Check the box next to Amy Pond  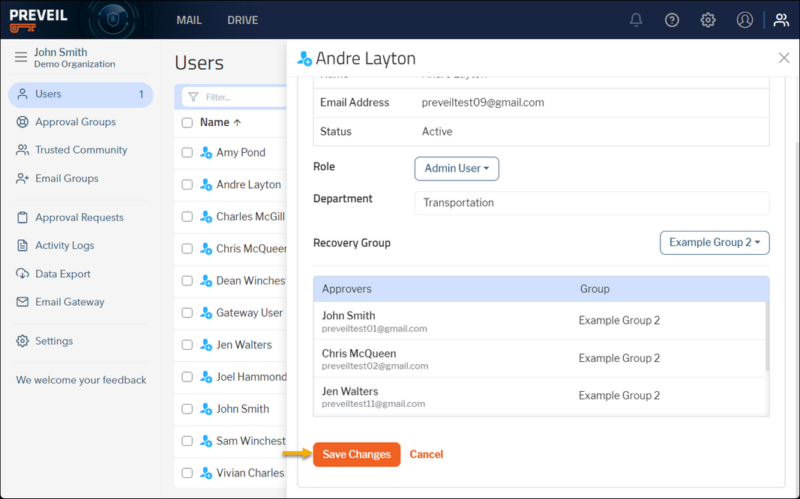(187, 153)
